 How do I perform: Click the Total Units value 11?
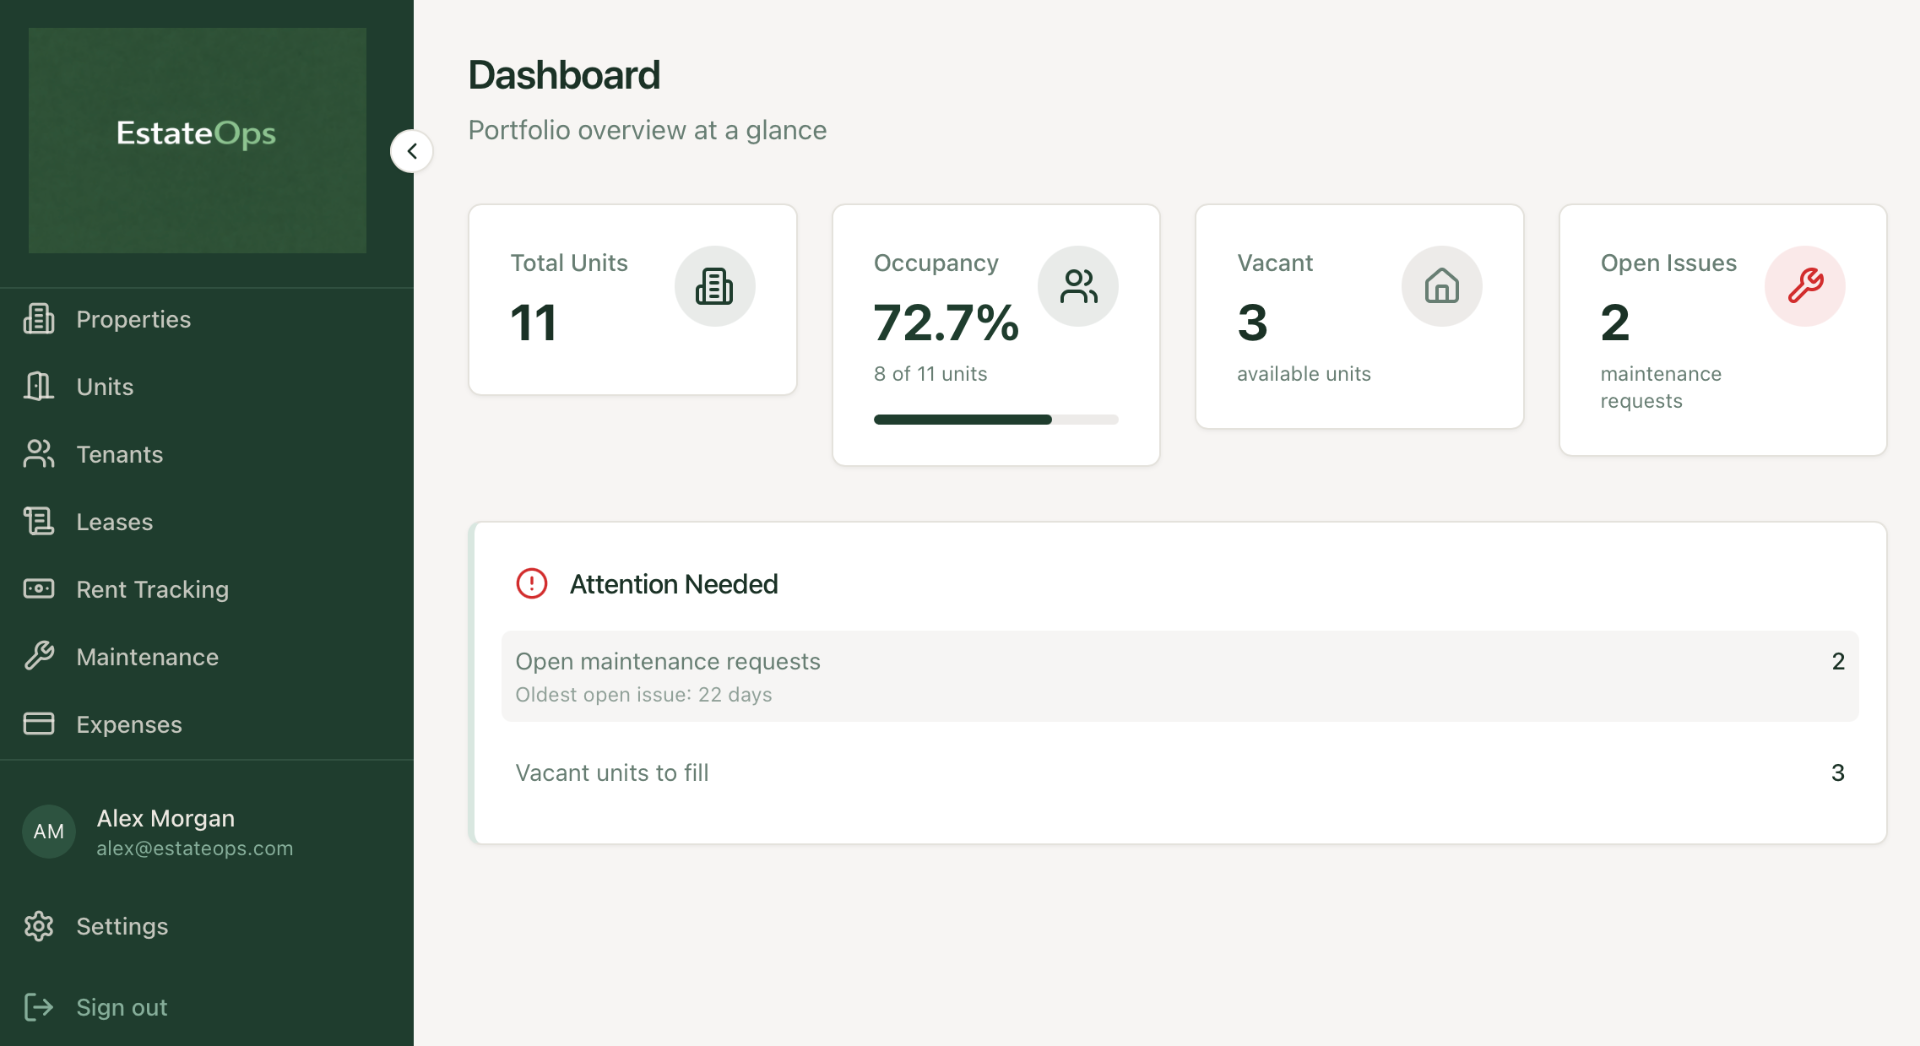533,322
